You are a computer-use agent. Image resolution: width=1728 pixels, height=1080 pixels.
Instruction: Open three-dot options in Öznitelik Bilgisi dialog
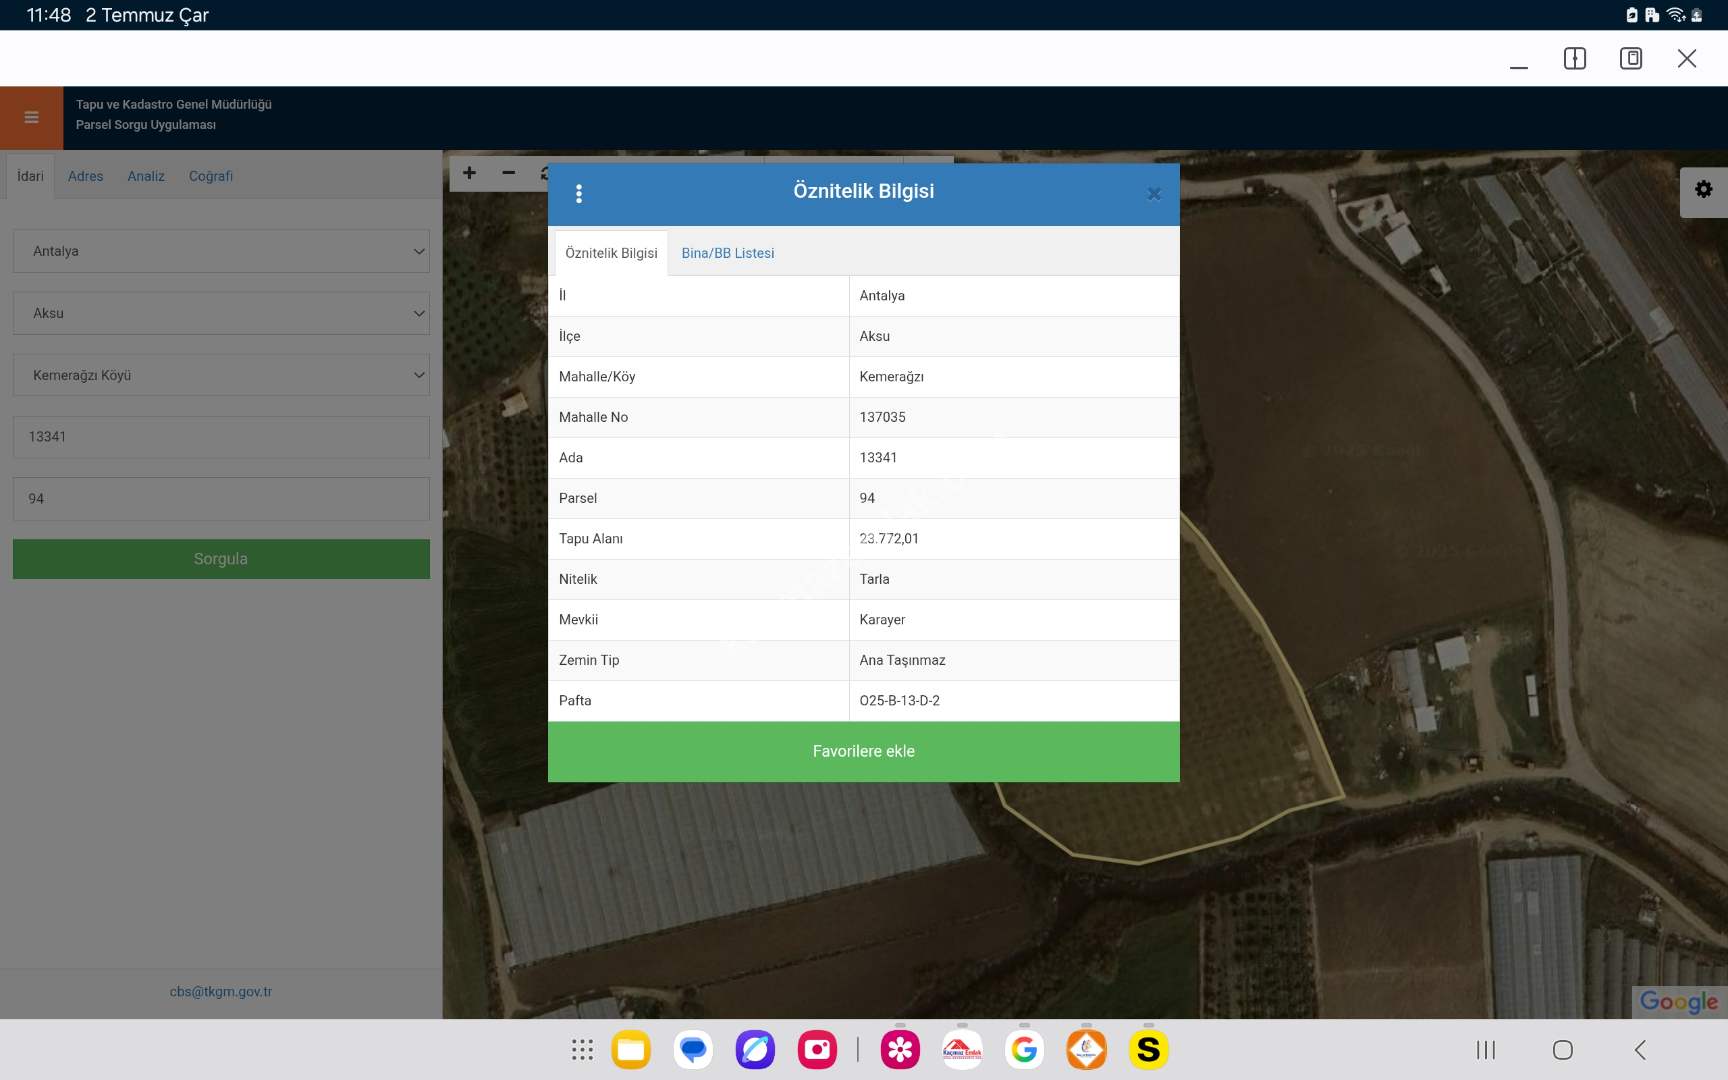[579, 194]
